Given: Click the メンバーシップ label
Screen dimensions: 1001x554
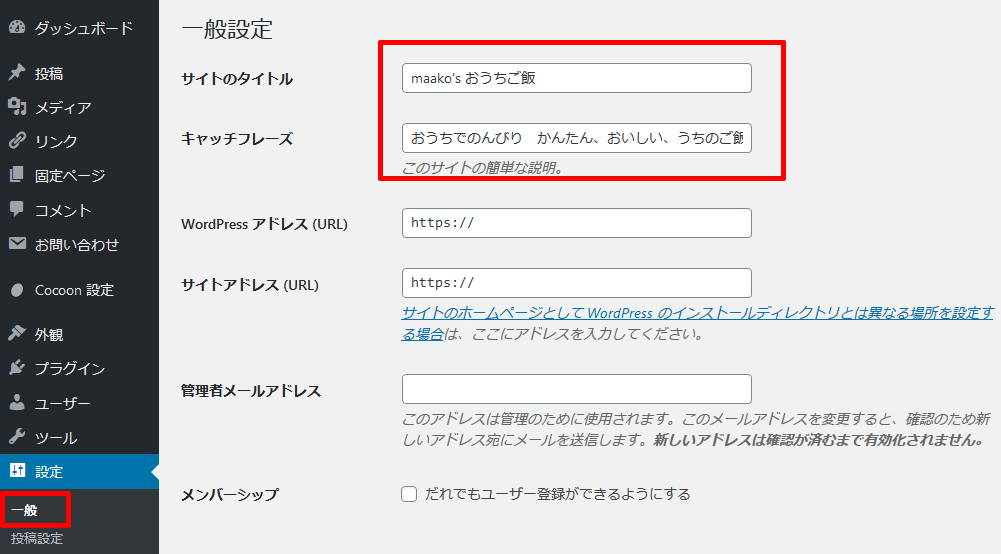Looking at the screenshot, I should 230,495.
